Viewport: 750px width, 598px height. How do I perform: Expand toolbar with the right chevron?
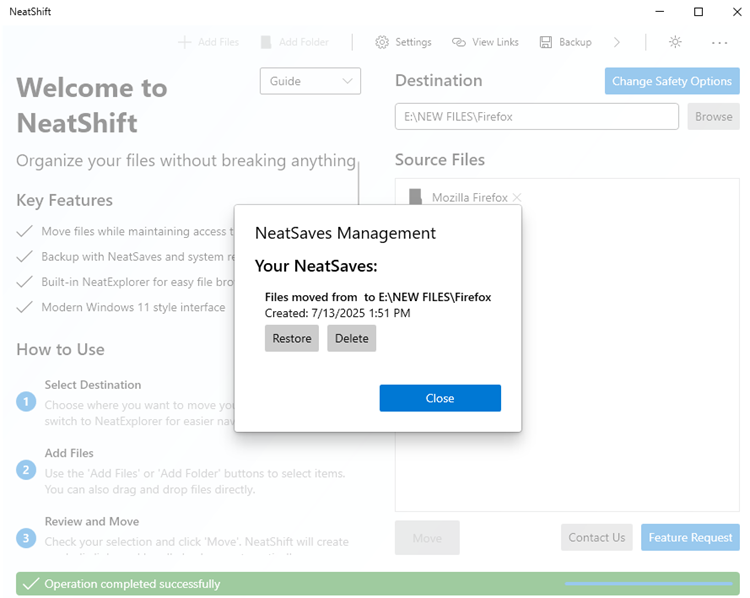[x=617, y=42]
